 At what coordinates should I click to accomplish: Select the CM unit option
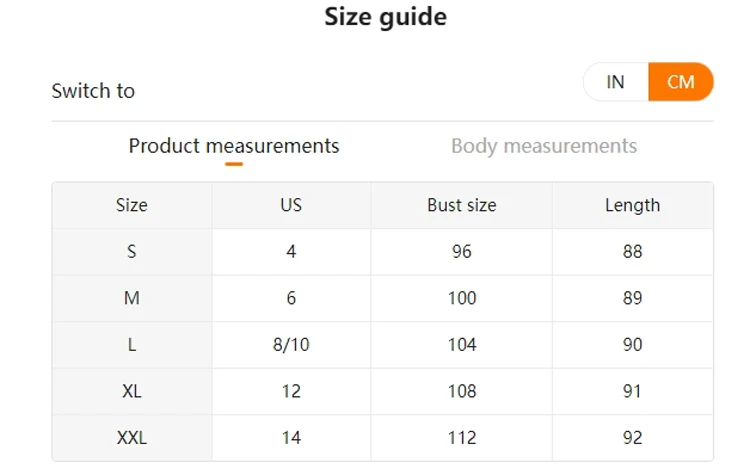pos(681,82)
